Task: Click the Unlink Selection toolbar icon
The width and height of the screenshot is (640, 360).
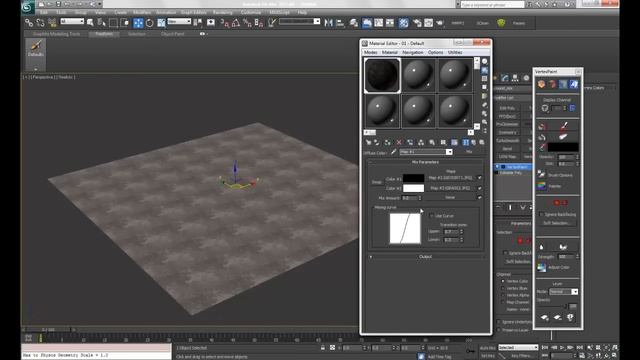Action: tap(40, 23)
